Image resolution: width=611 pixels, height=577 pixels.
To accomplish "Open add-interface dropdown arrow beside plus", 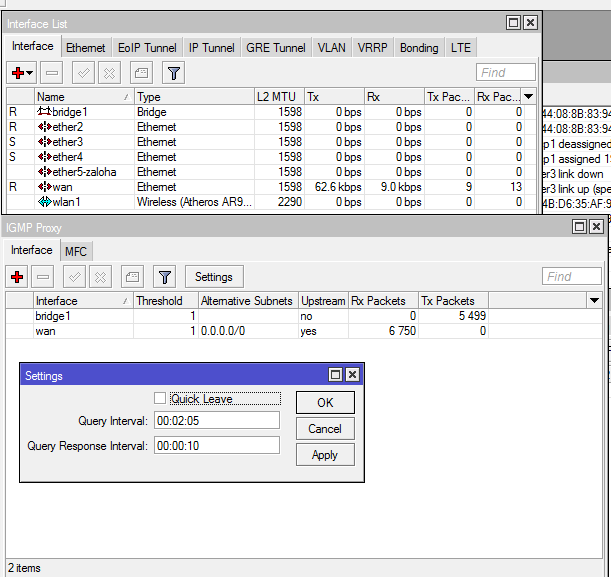I will (x=30, y=73).
